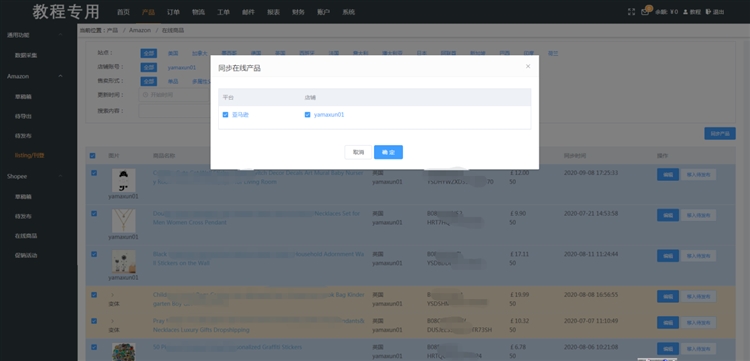Select 全部 in the 站点 filter row
The height and width of the screenshot is (361, 750).
pyautogui.click(x=149, y=54)
